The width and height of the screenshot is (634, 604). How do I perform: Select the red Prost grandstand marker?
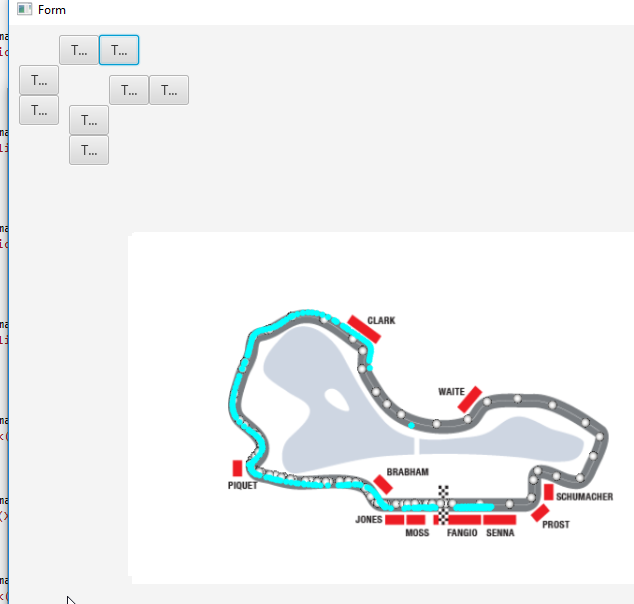[x=540, y=513]
